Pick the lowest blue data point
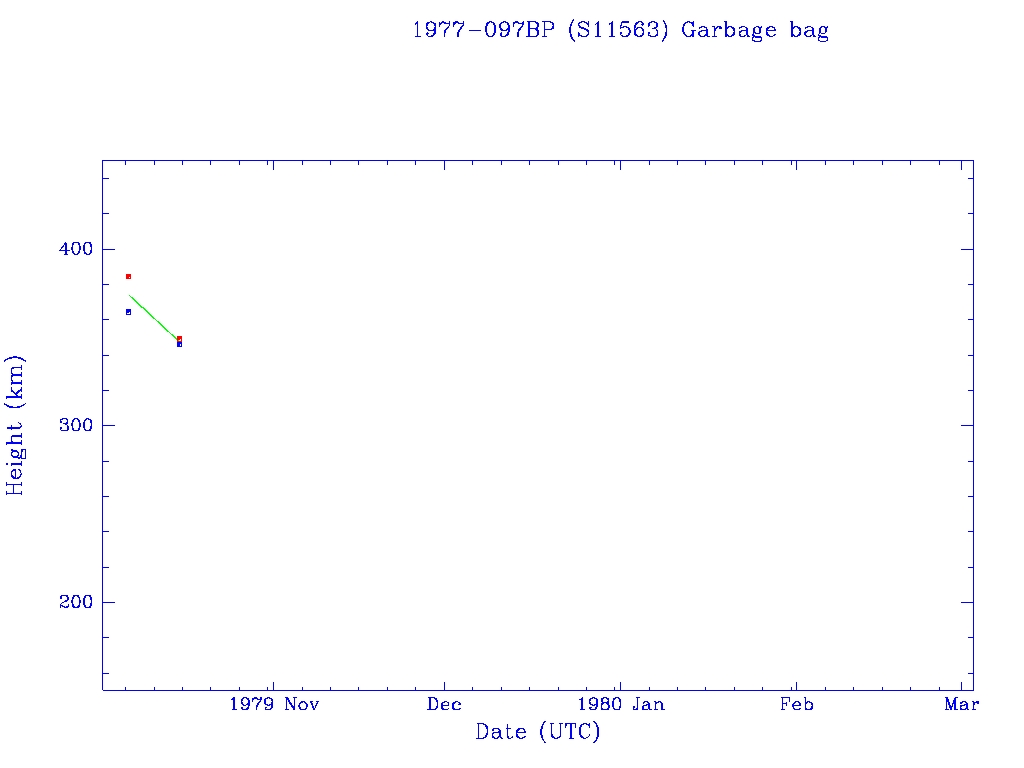 point(179,344)
